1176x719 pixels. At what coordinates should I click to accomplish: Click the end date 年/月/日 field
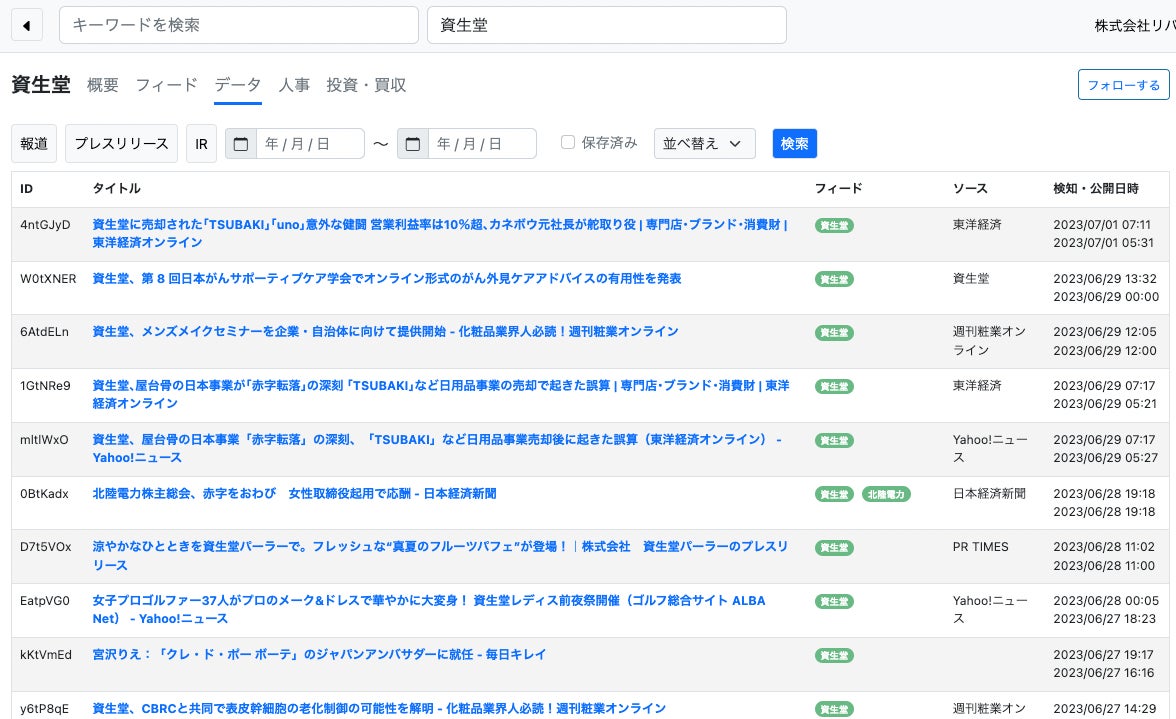[x=482, y=144]
